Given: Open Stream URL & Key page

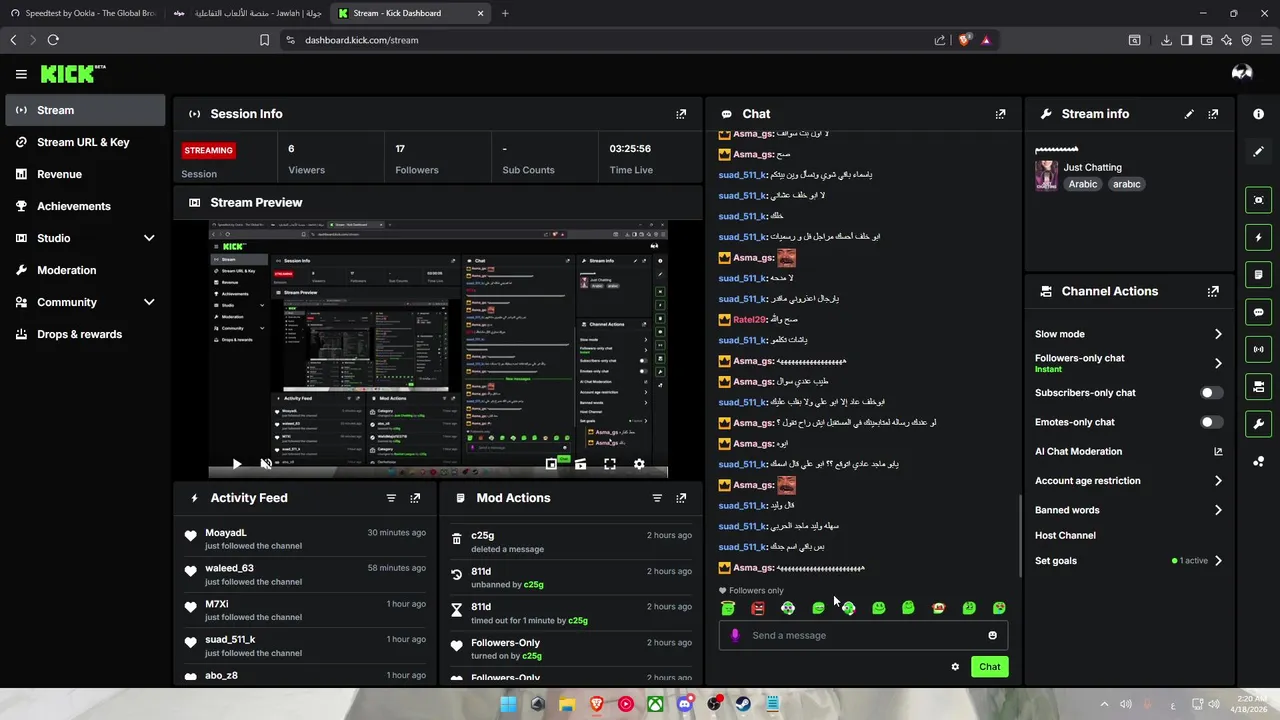Looking at the screenshot, I should 85,142.
